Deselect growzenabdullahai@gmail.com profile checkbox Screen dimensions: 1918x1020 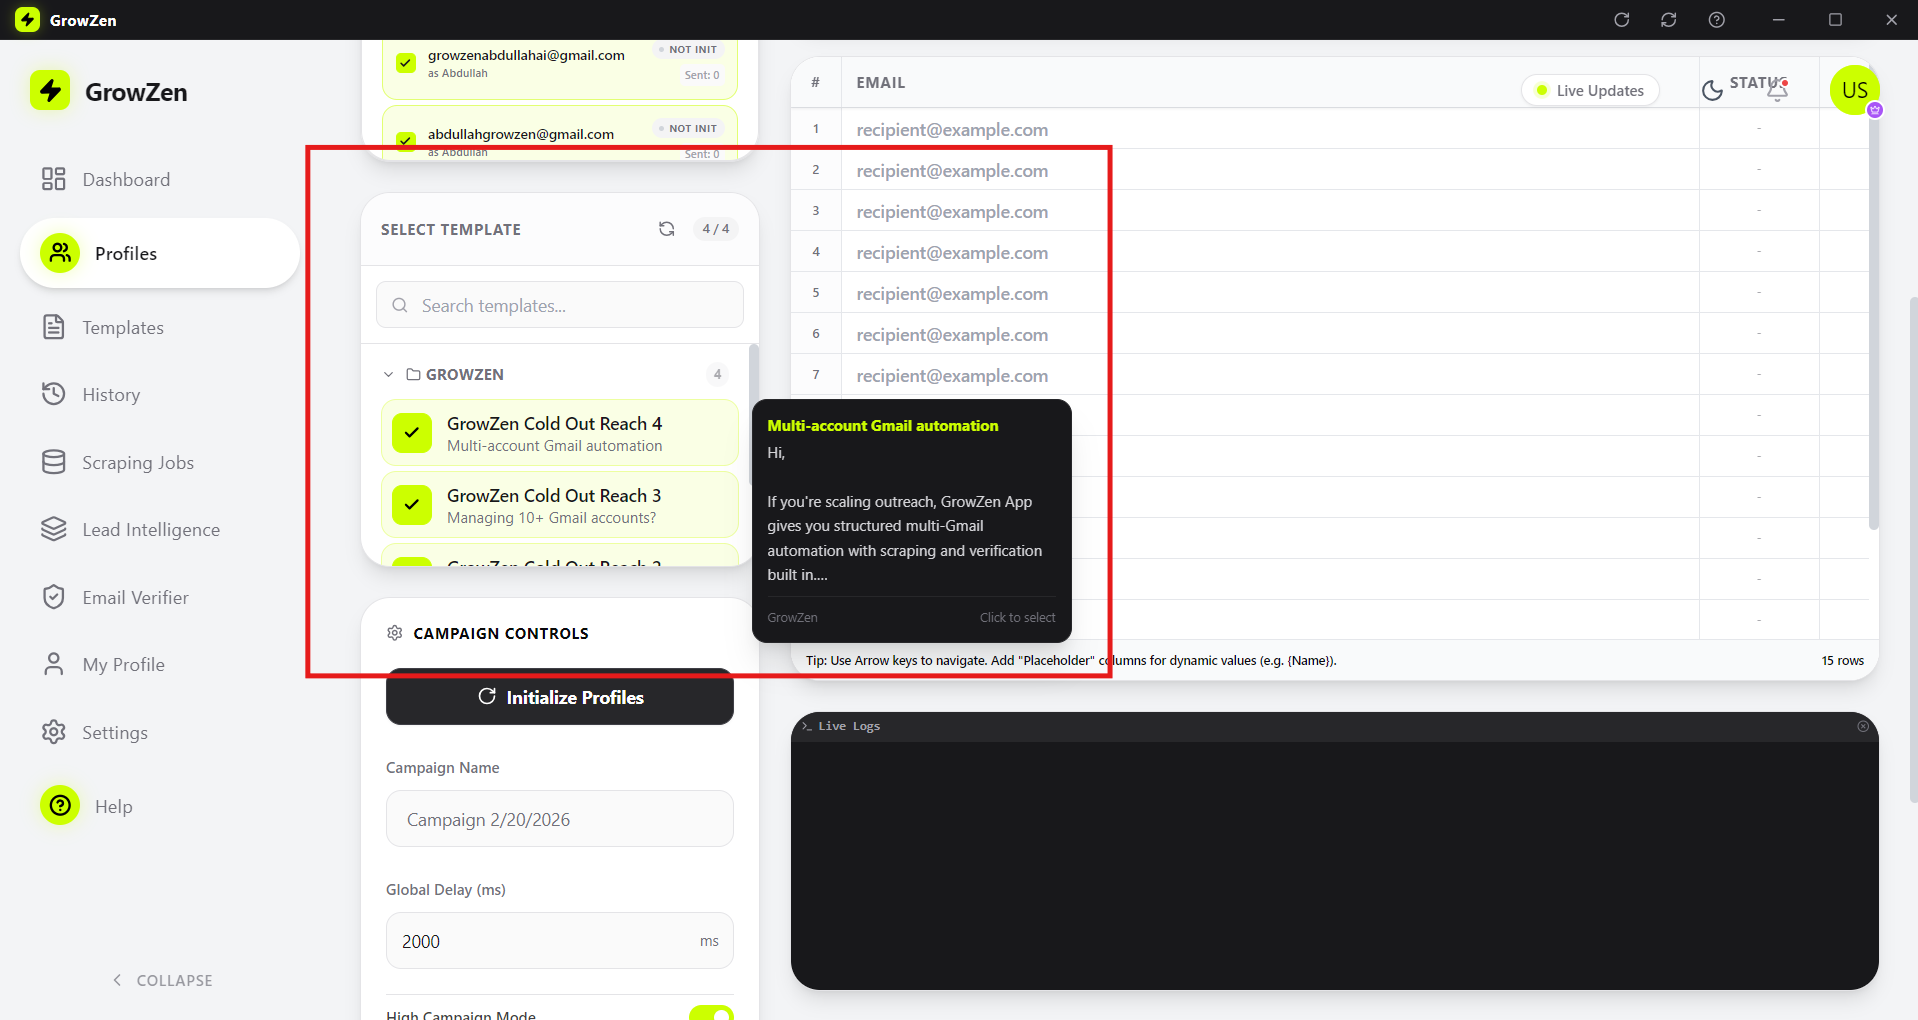(x=406, y=63)
